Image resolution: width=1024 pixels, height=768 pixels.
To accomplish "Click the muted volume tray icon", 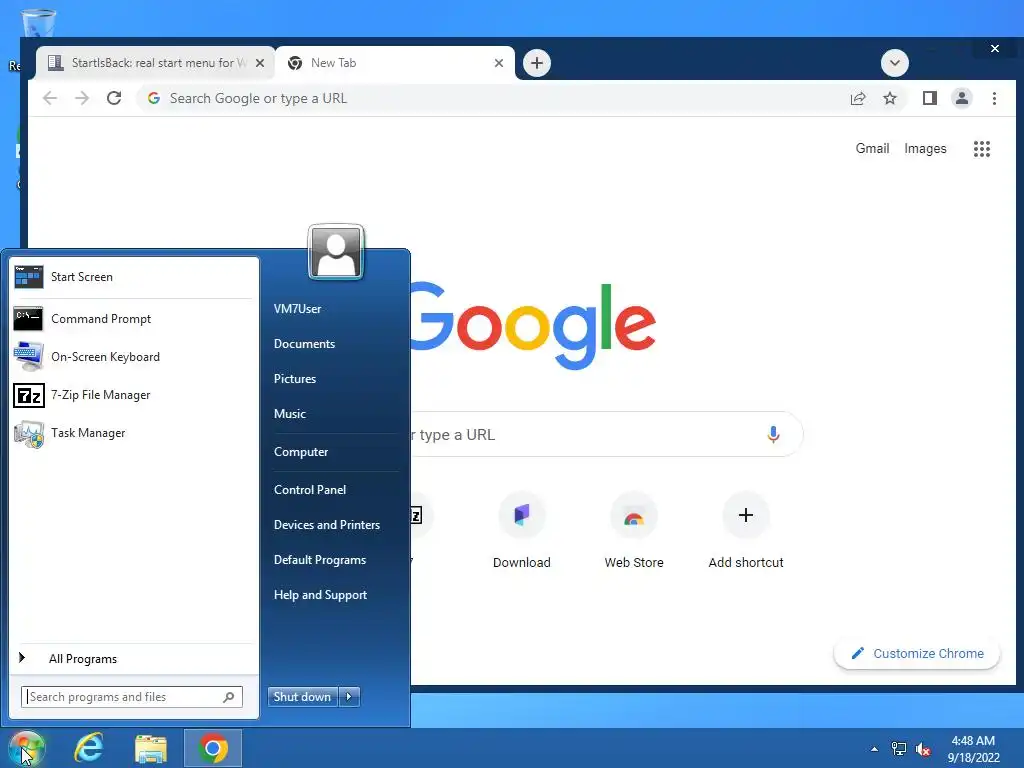I will [x=923, y=749].
